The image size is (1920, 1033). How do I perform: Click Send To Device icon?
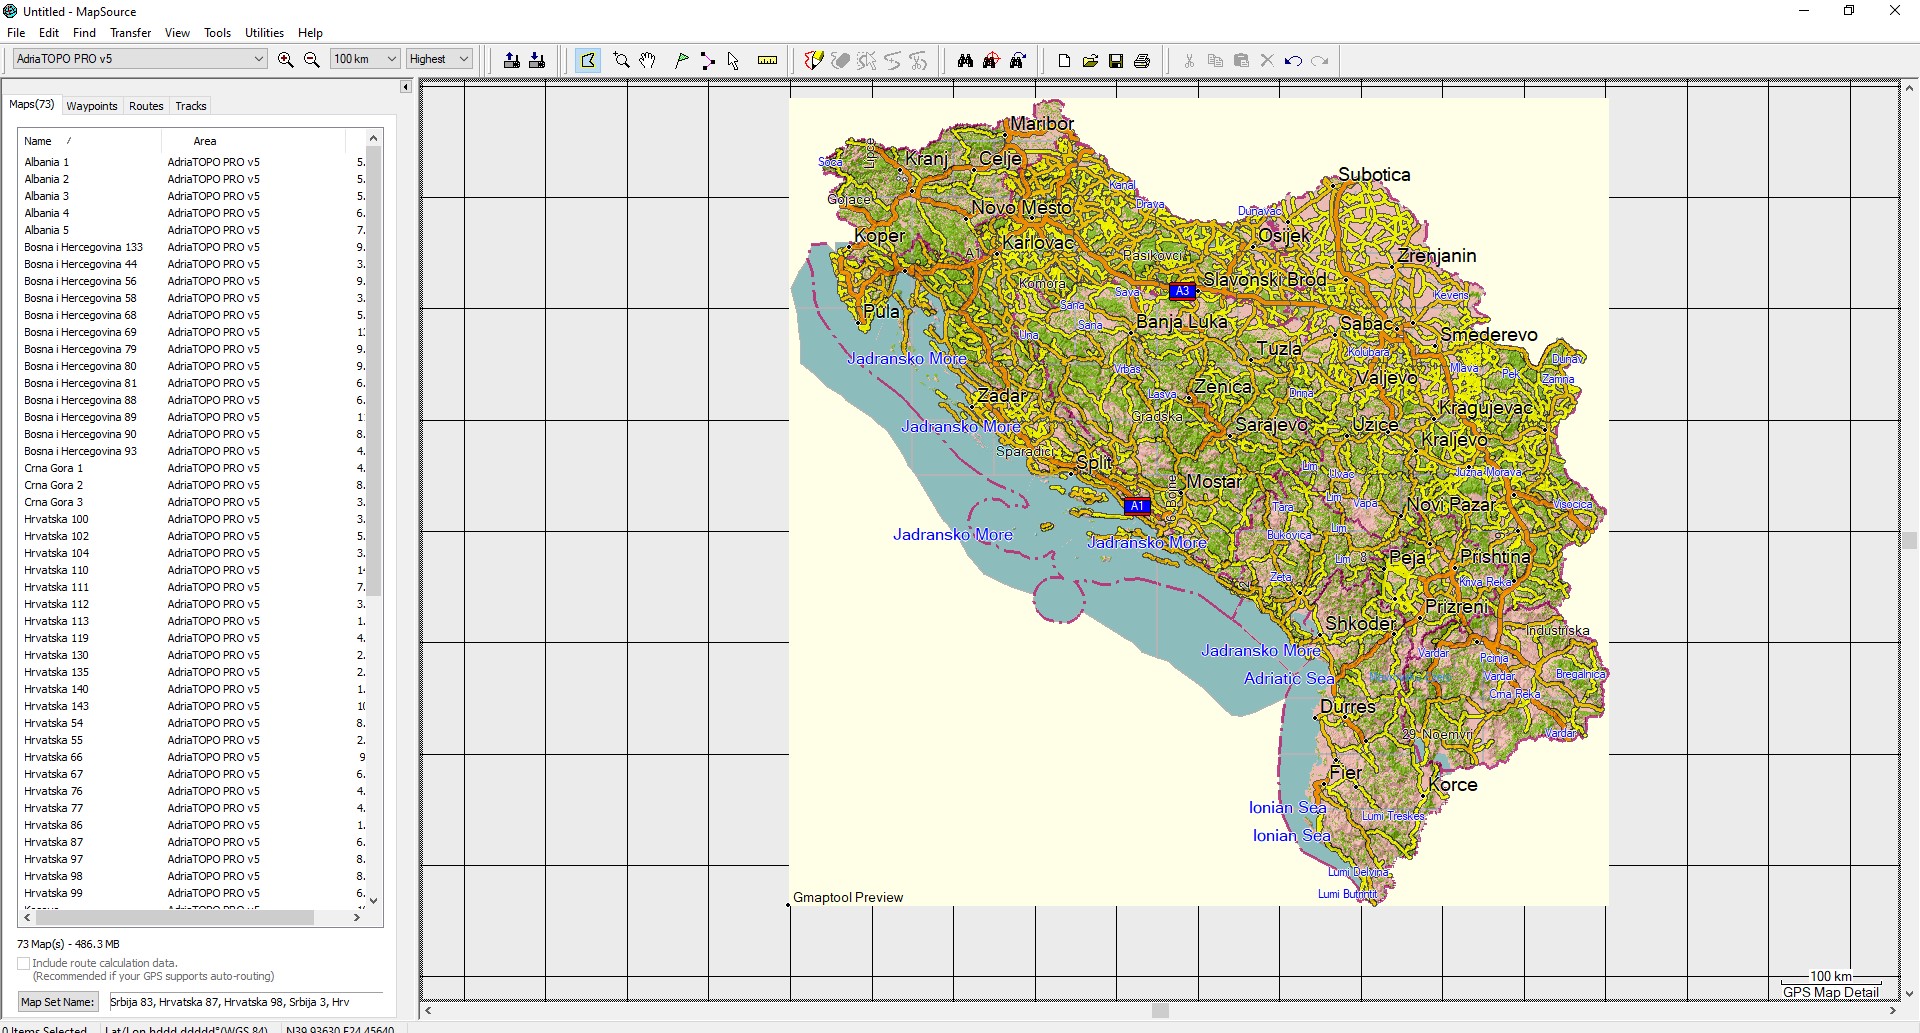(x=511, y=60)
